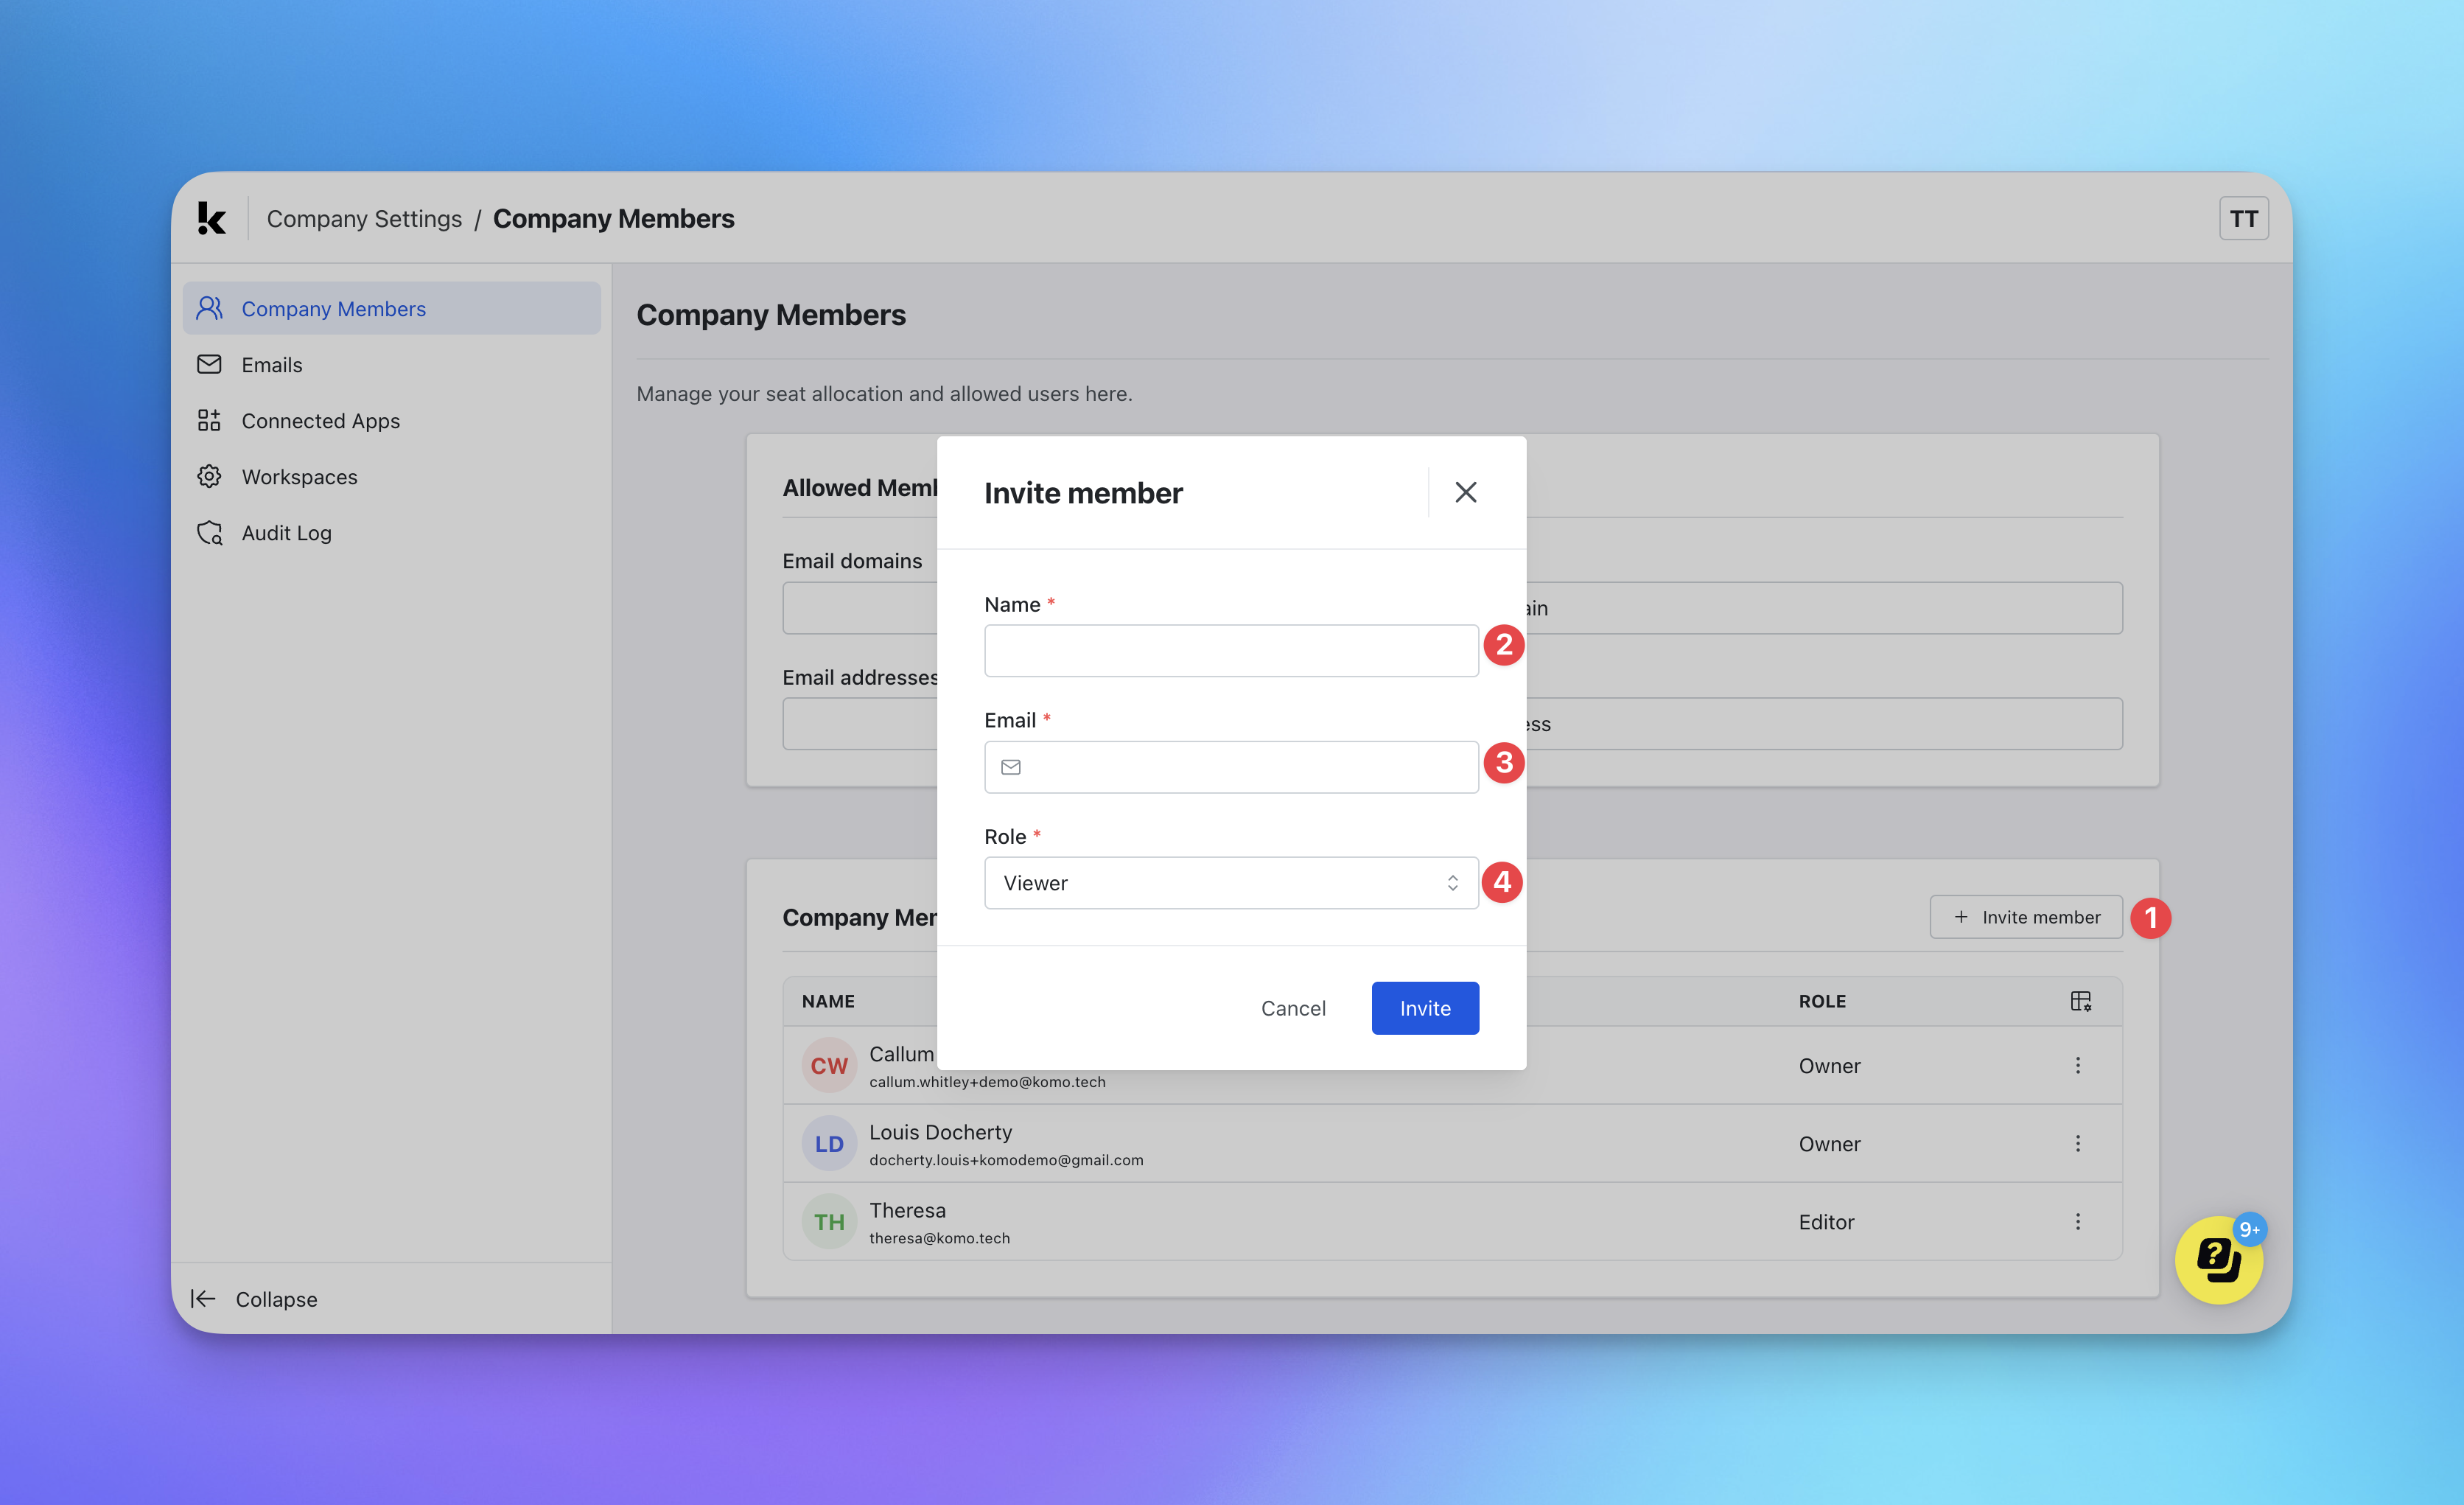Open Louis Docherty's three-dot menu
The image size is (2464, 1505).
coord(2077,1144)
